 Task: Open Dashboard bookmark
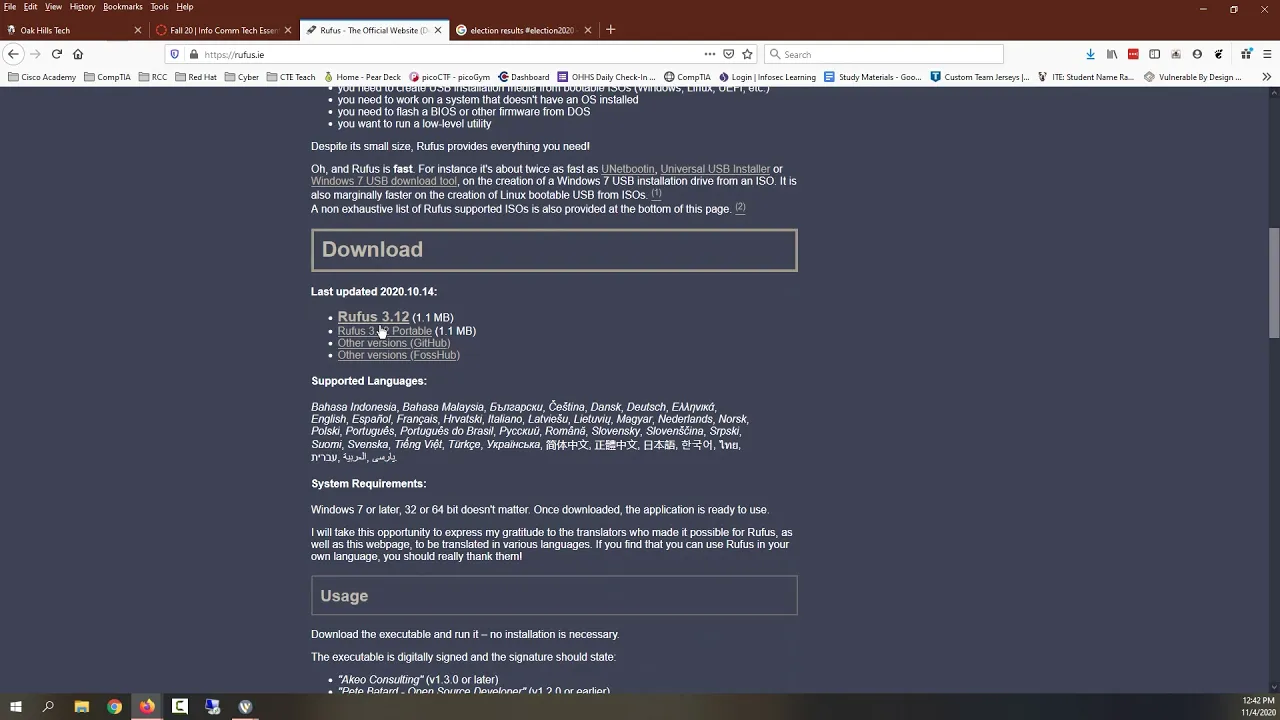coord(524,77)
